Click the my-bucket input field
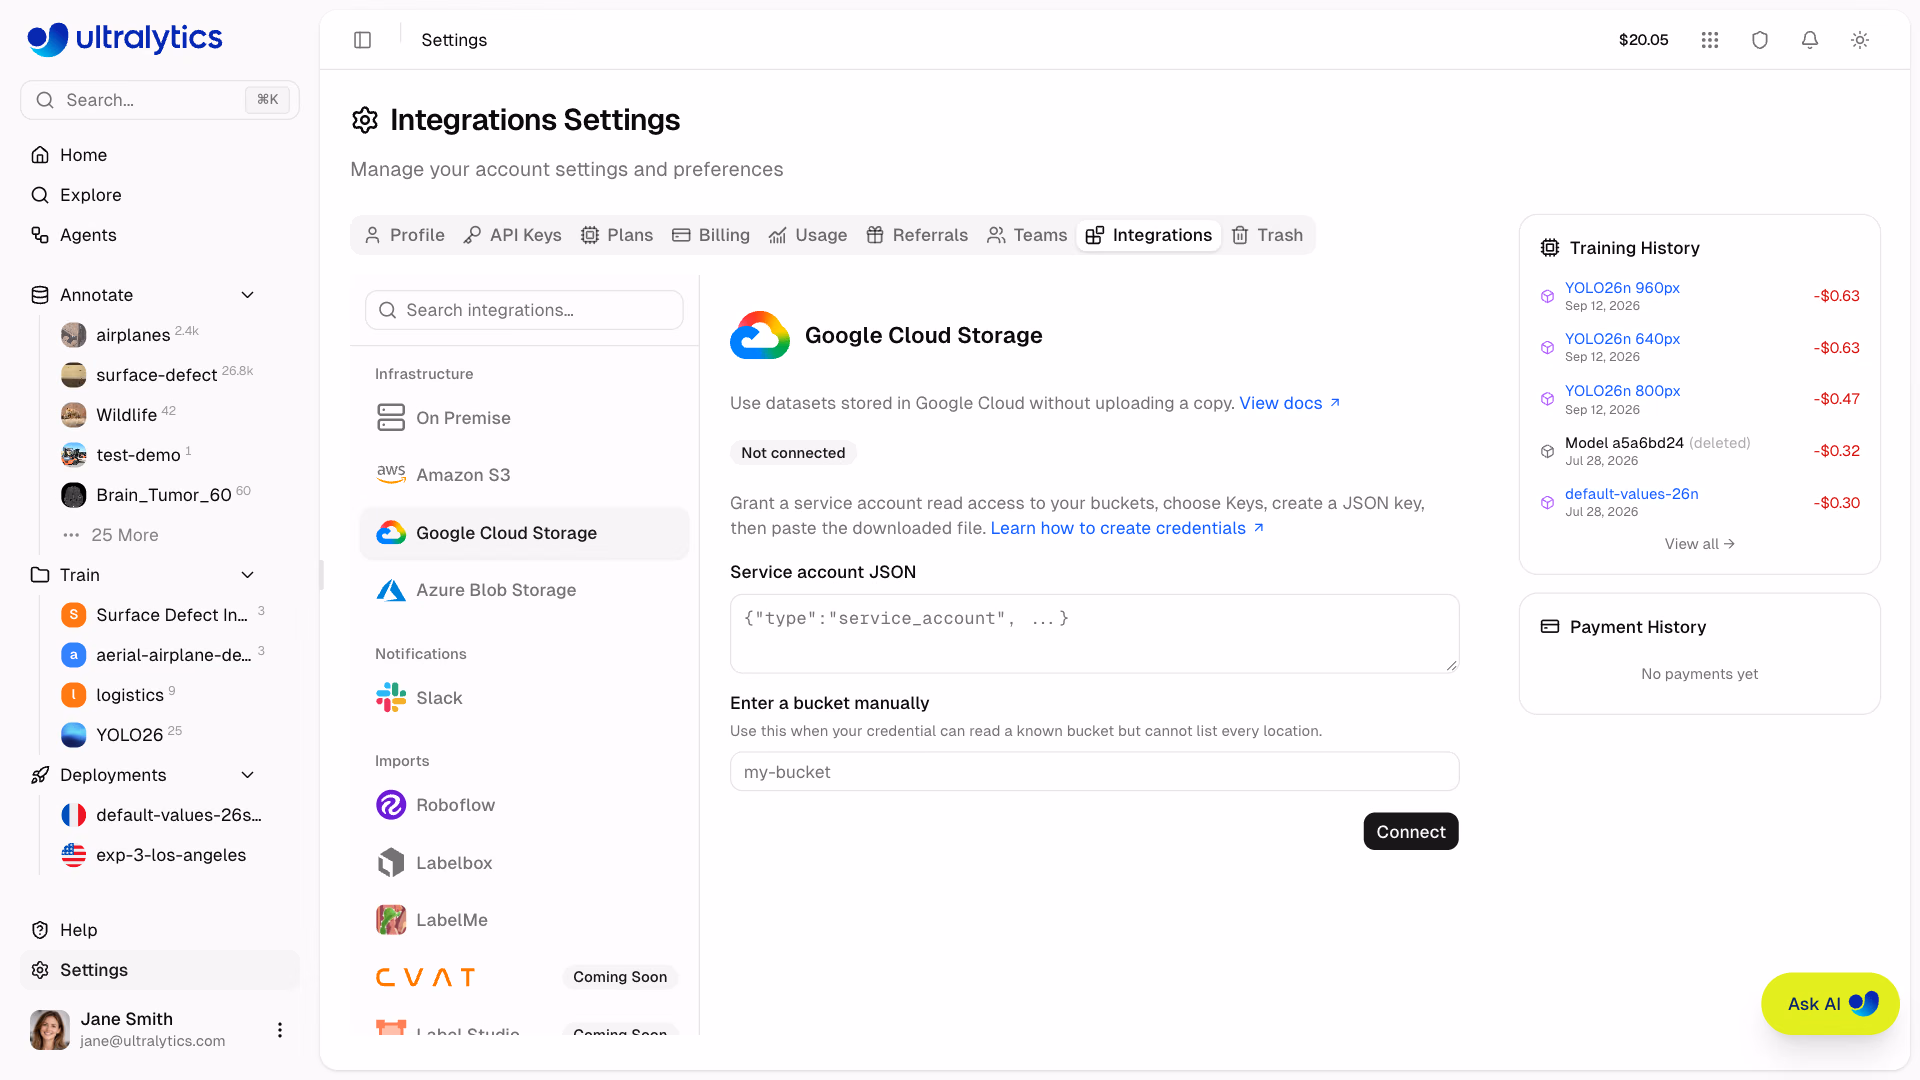Viewport: 1920px width, 1080px height. coord(1094,772)
